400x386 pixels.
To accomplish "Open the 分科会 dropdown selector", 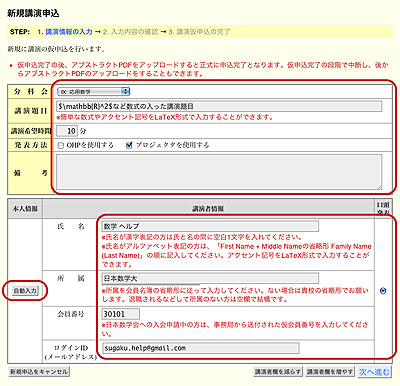I will click(x=93, y=91).
